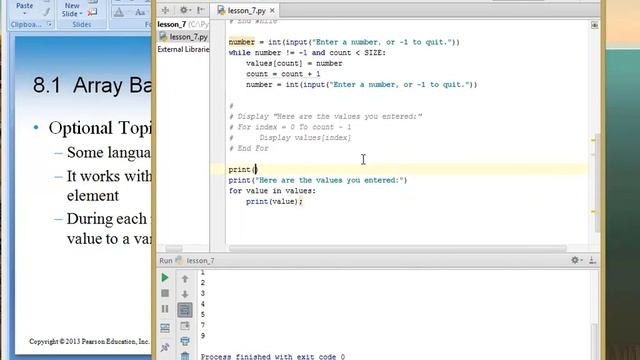Click 'count = count + 1' code line
640x360 pixels.
(283, 74)
